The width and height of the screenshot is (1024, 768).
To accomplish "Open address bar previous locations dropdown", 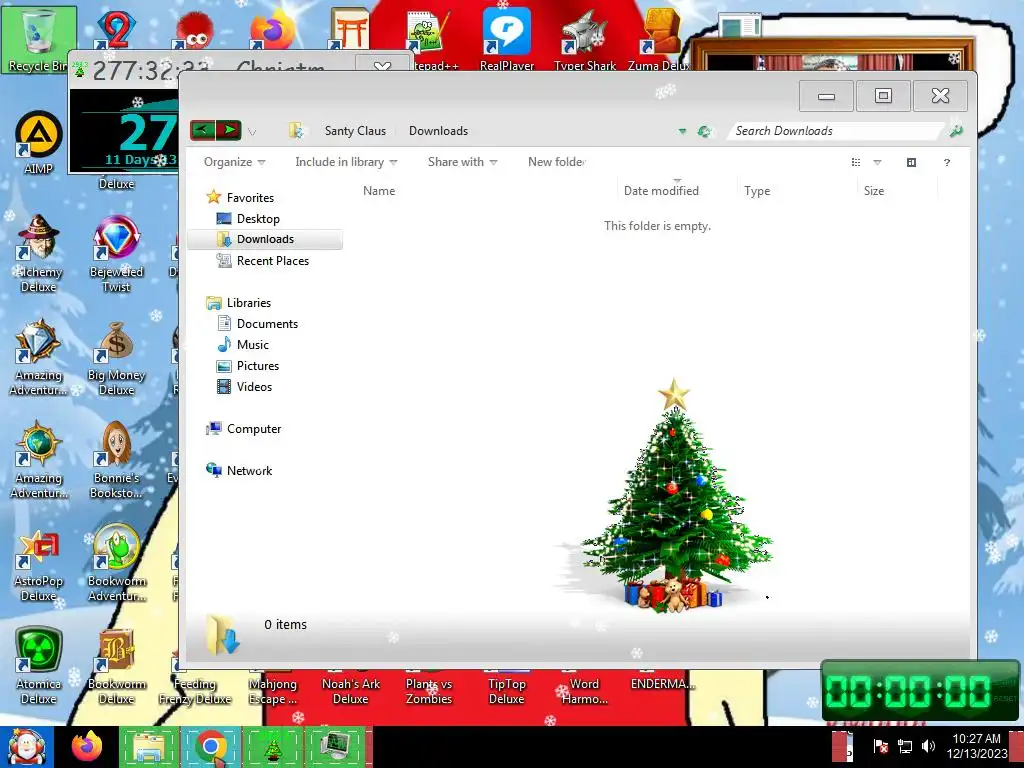I will (x=682, y=131).
